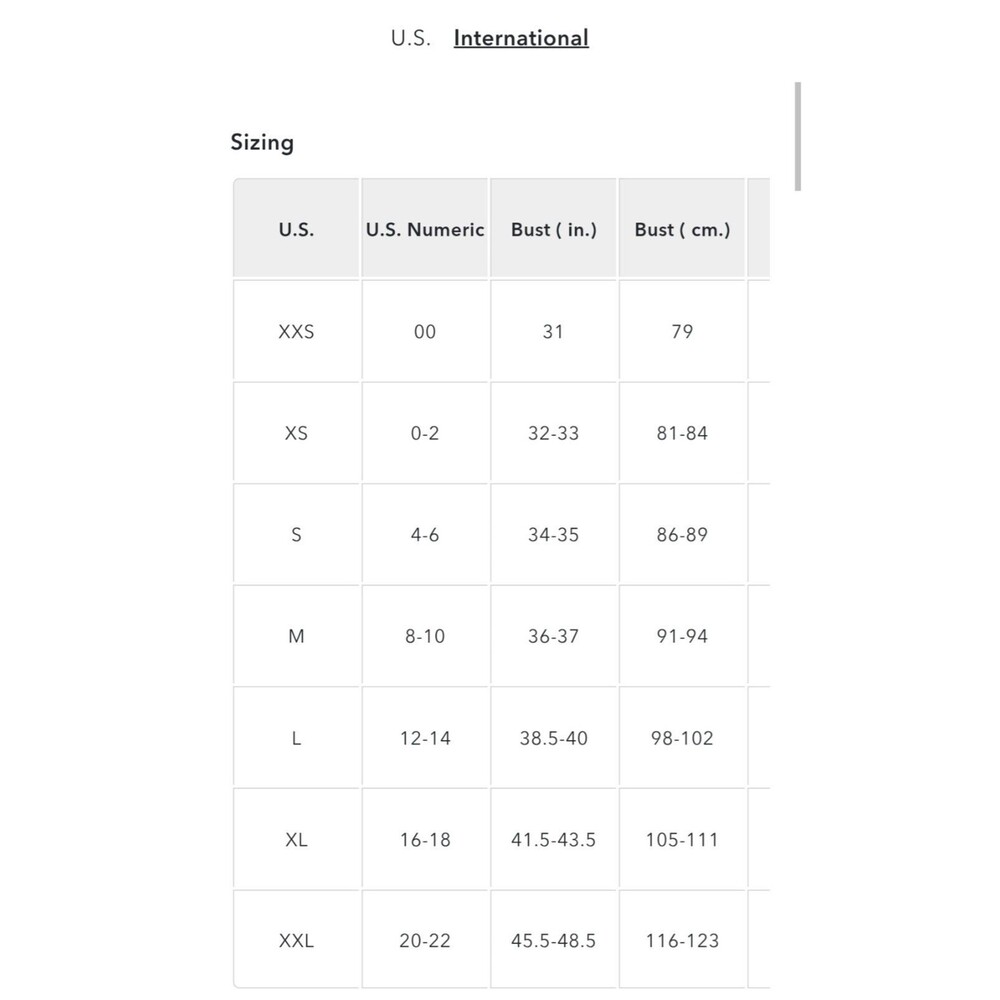Select the XL size row label
1000x1000 pixels.
tap(297, 839)
